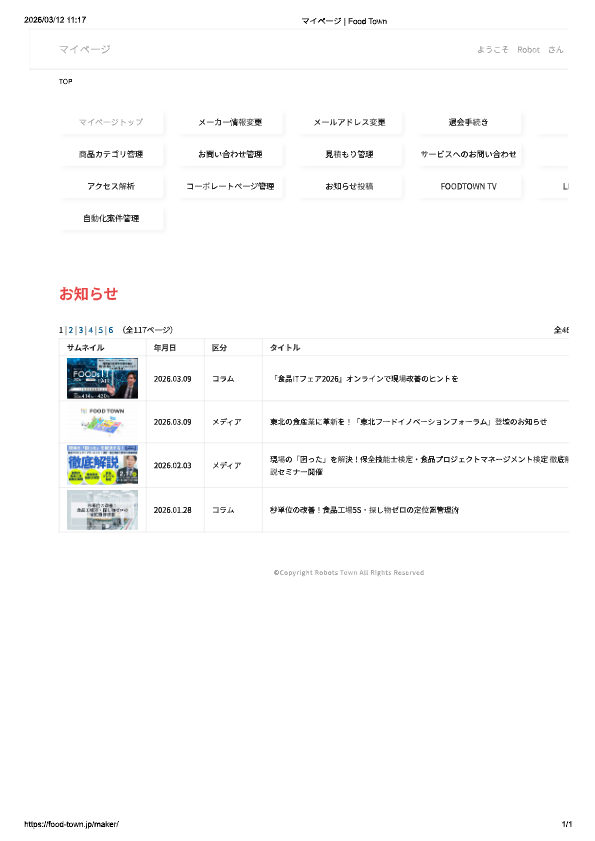Screen dimensions: 595x841
Task: Click title 現場の「困った」を解決 seminar
Action: (x=420, y=466)
